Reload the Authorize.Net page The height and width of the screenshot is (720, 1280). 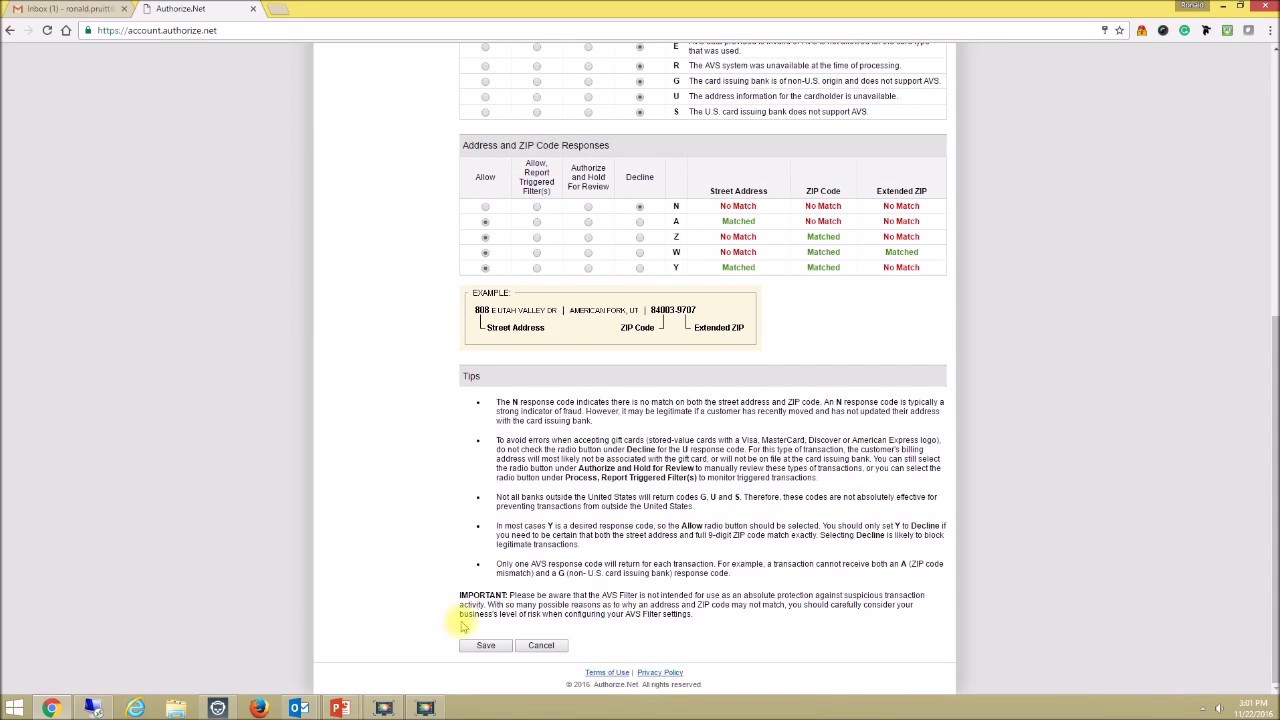point(47,30)
